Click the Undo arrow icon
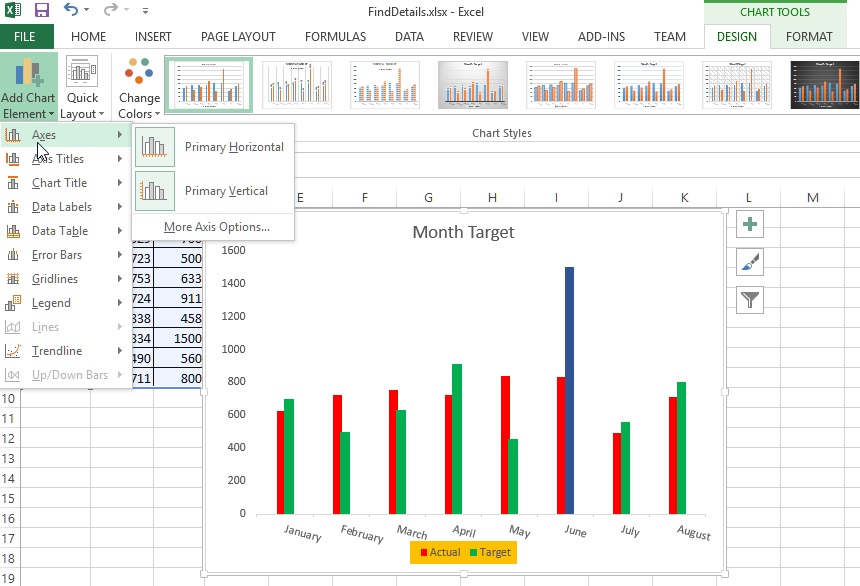860x586 pixels. (71, 10)
